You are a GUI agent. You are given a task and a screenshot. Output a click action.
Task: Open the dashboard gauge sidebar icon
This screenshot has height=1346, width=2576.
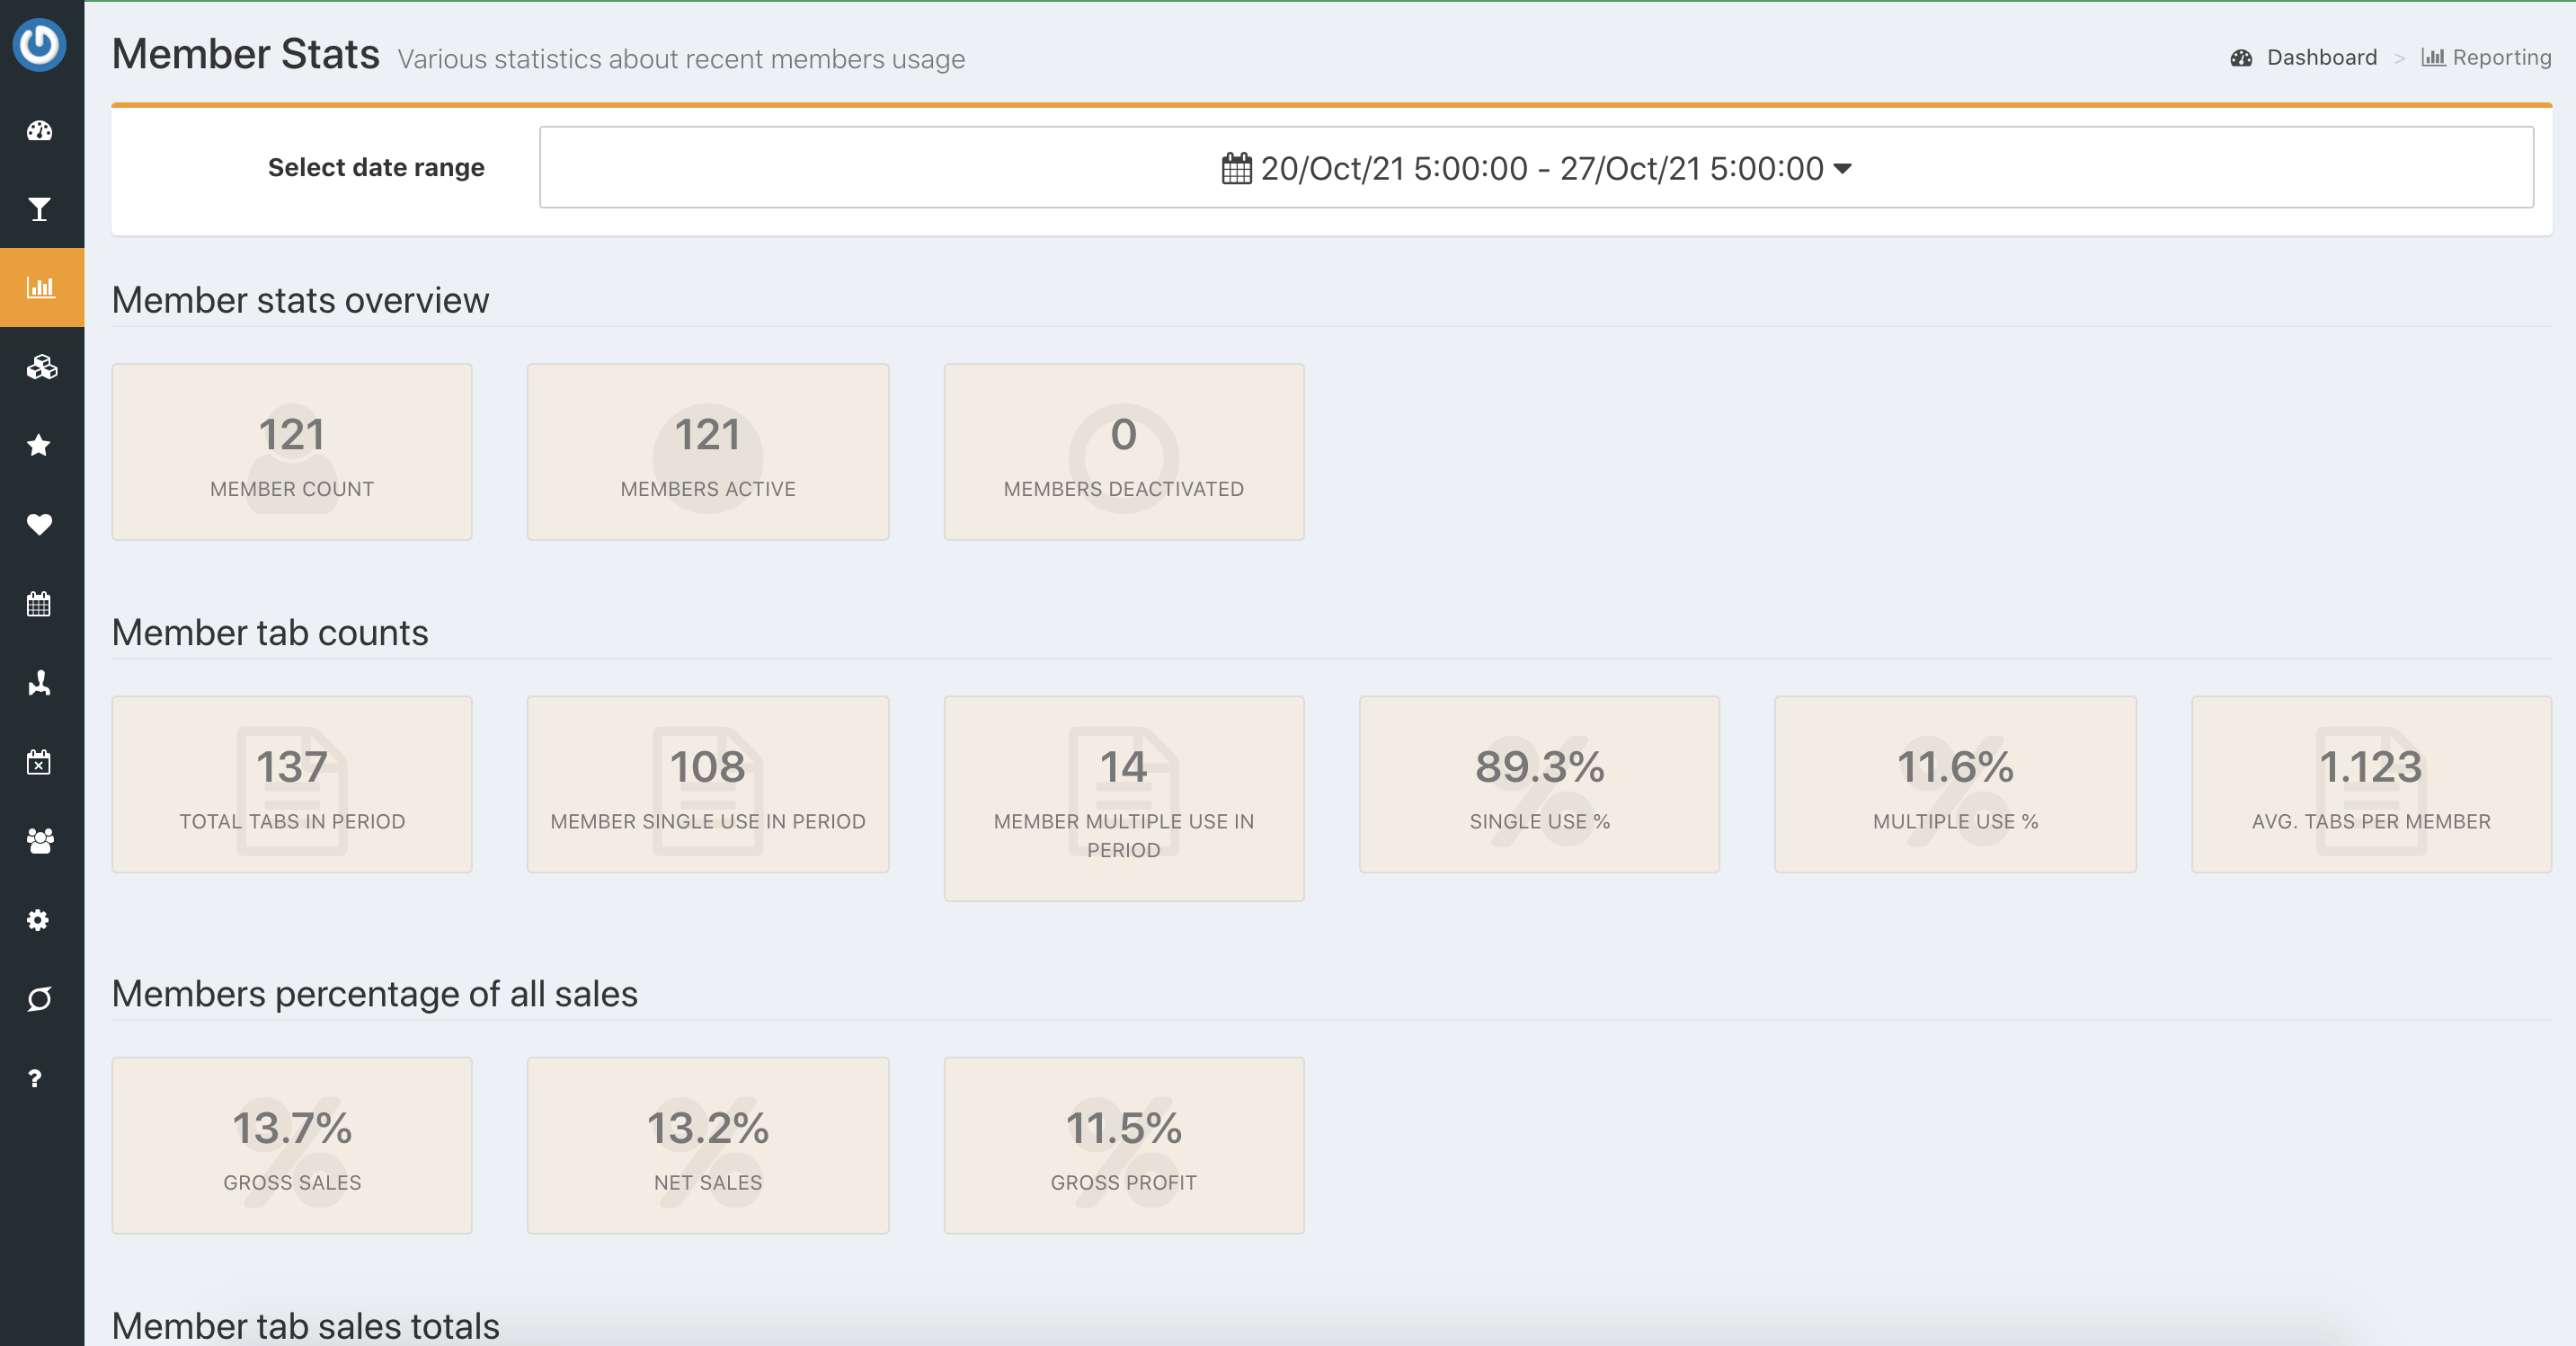coord(40,131)
